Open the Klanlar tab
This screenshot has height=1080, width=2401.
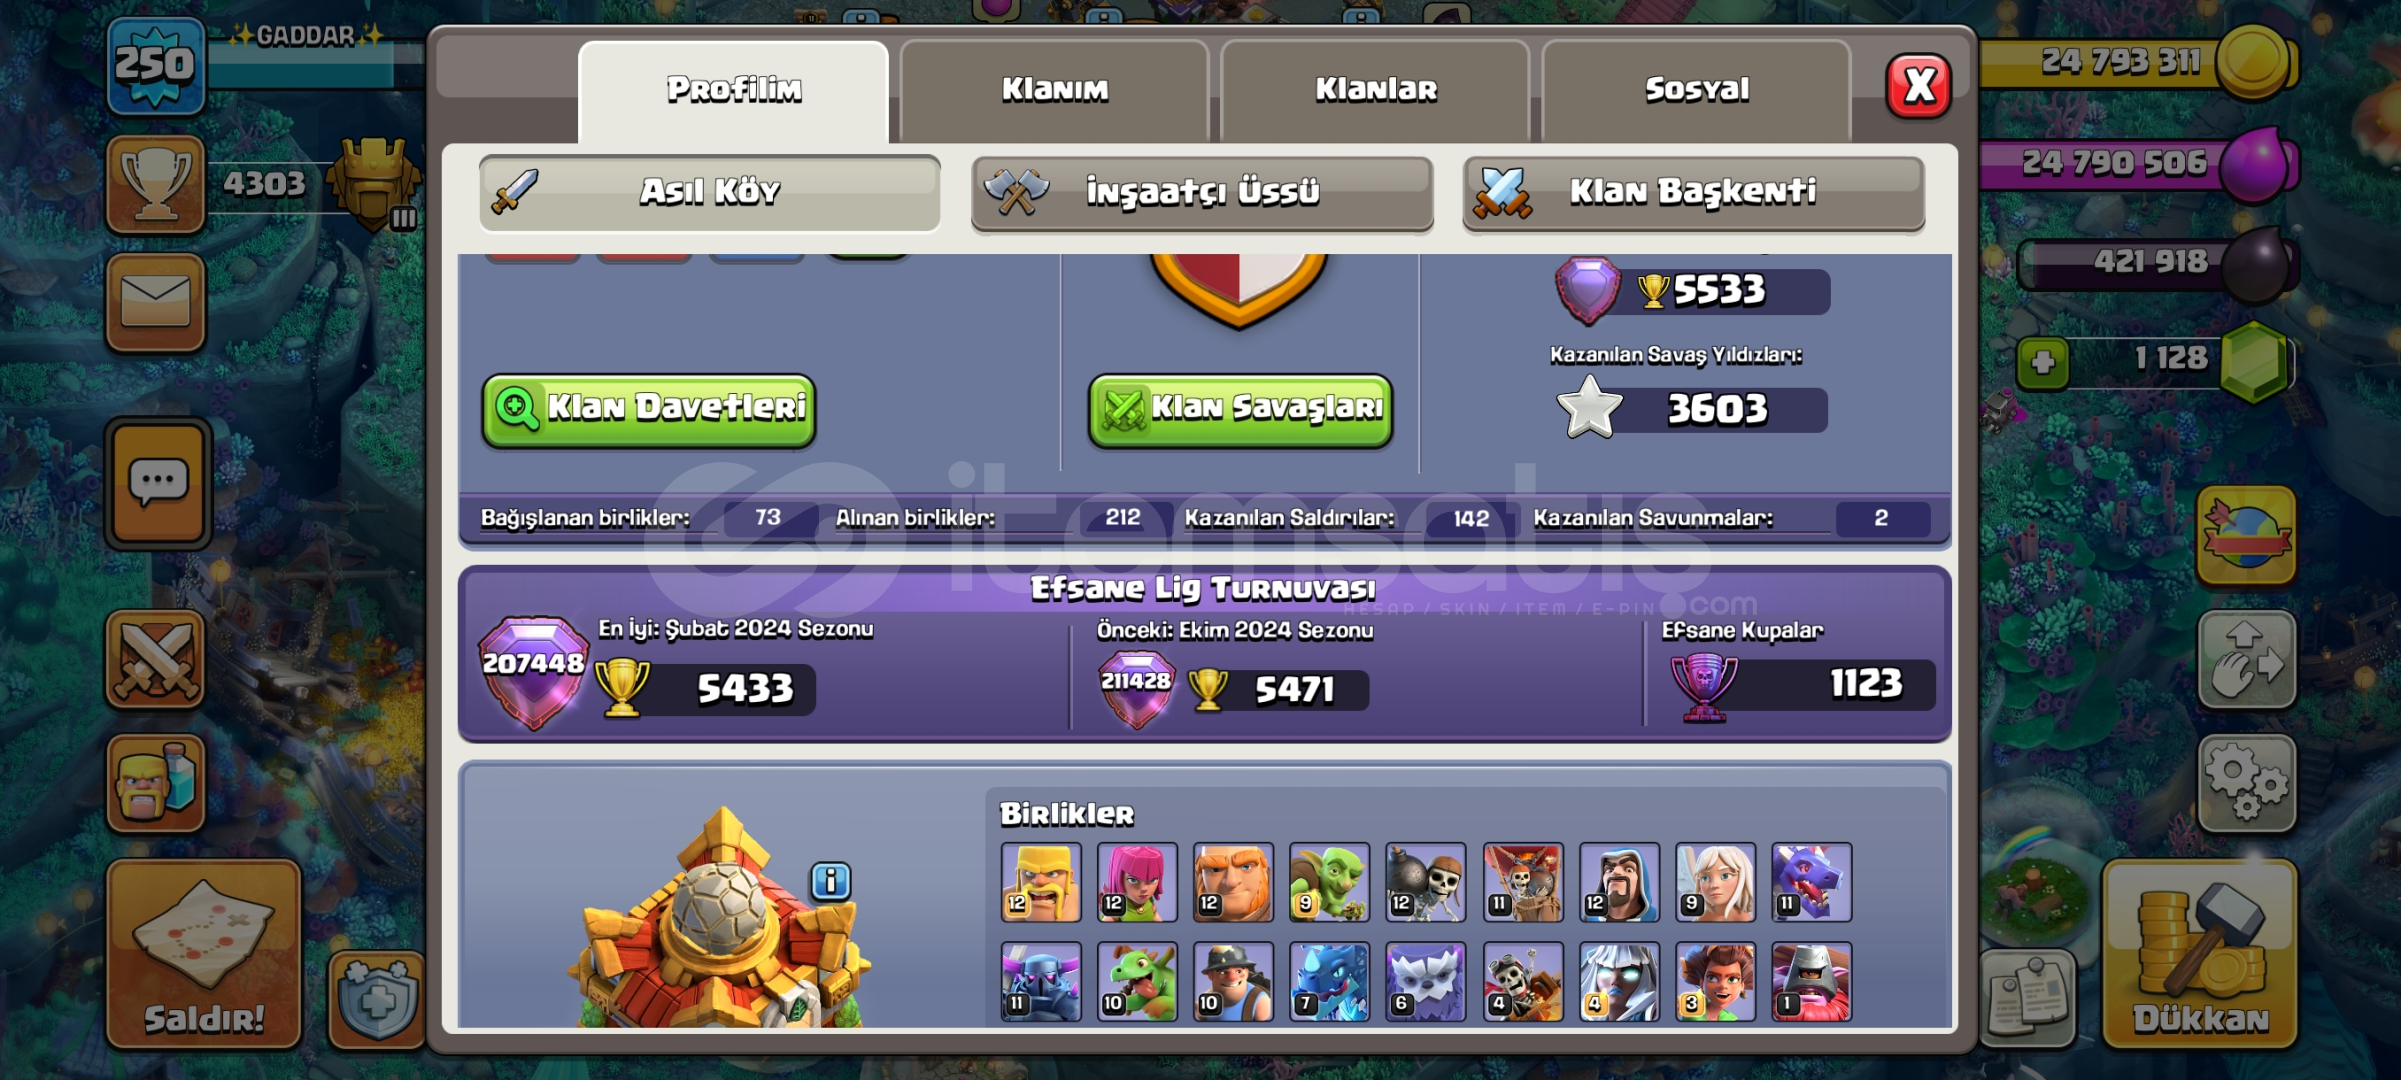coord(1376,91)
